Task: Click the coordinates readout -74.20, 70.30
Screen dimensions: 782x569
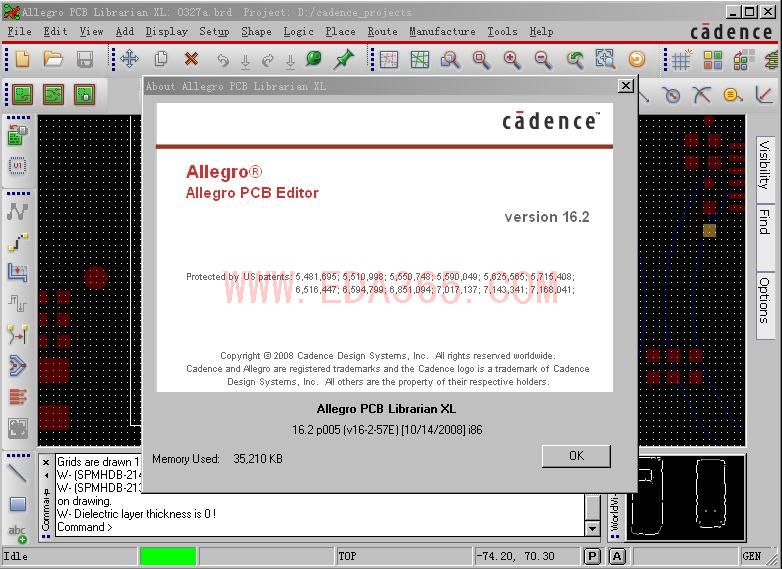Action: tap(515, 556)
